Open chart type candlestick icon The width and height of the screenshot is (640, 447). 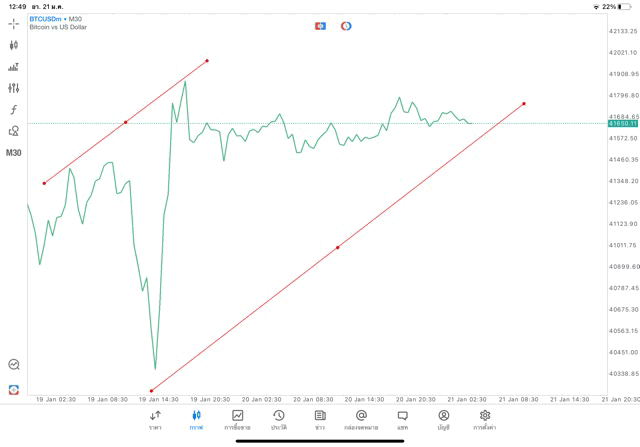click(14, 45)
